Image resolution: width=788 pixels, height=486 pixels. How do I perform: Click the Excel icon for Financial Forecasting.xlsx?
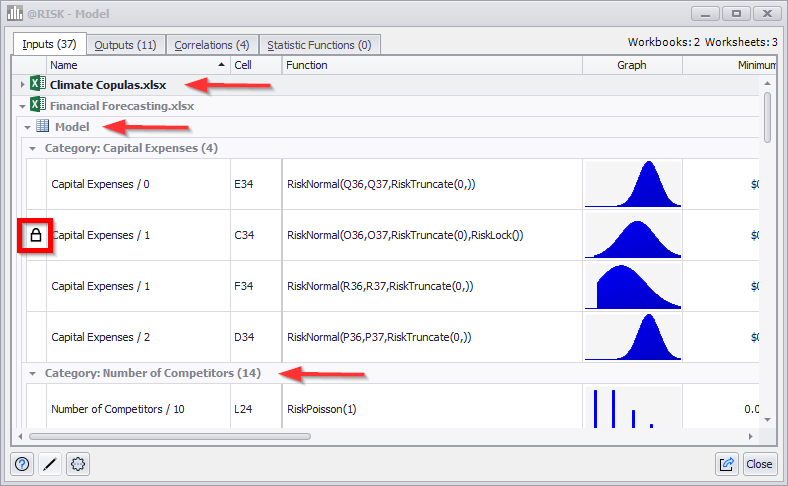pyautogui.click(x=38, y=106)
